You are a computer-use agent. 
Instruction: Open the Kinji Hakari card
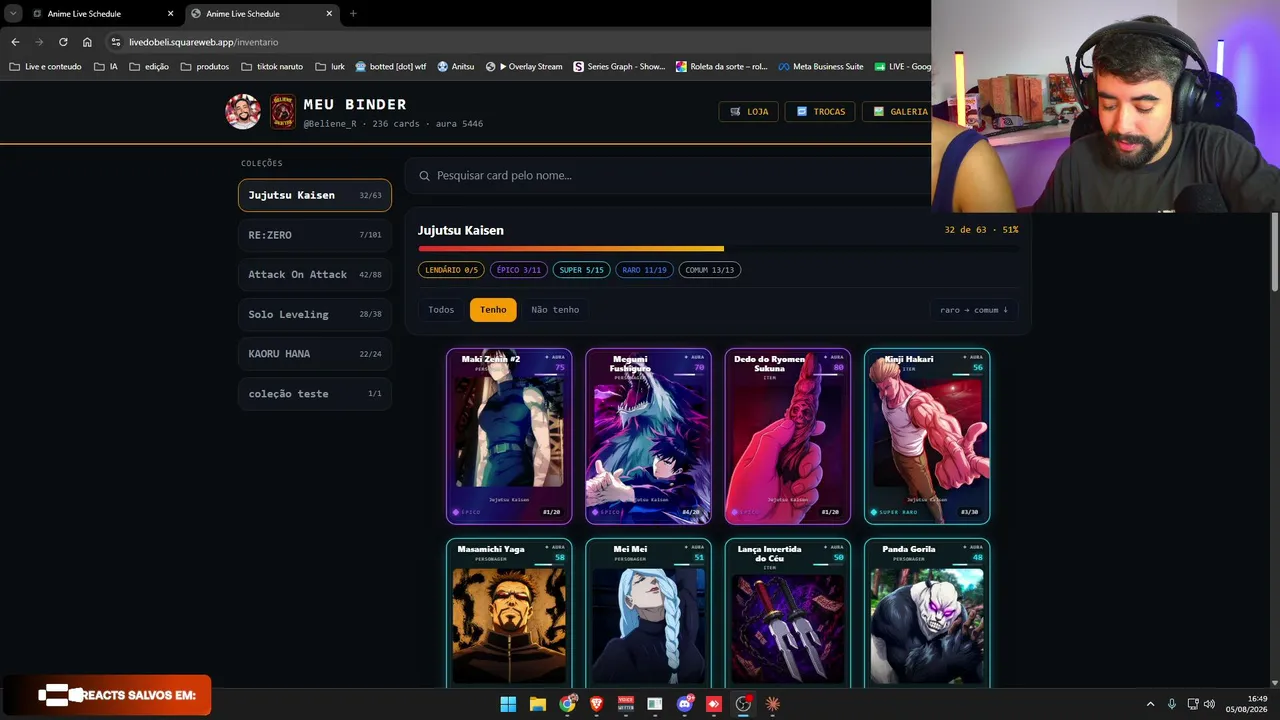(927, 436)
